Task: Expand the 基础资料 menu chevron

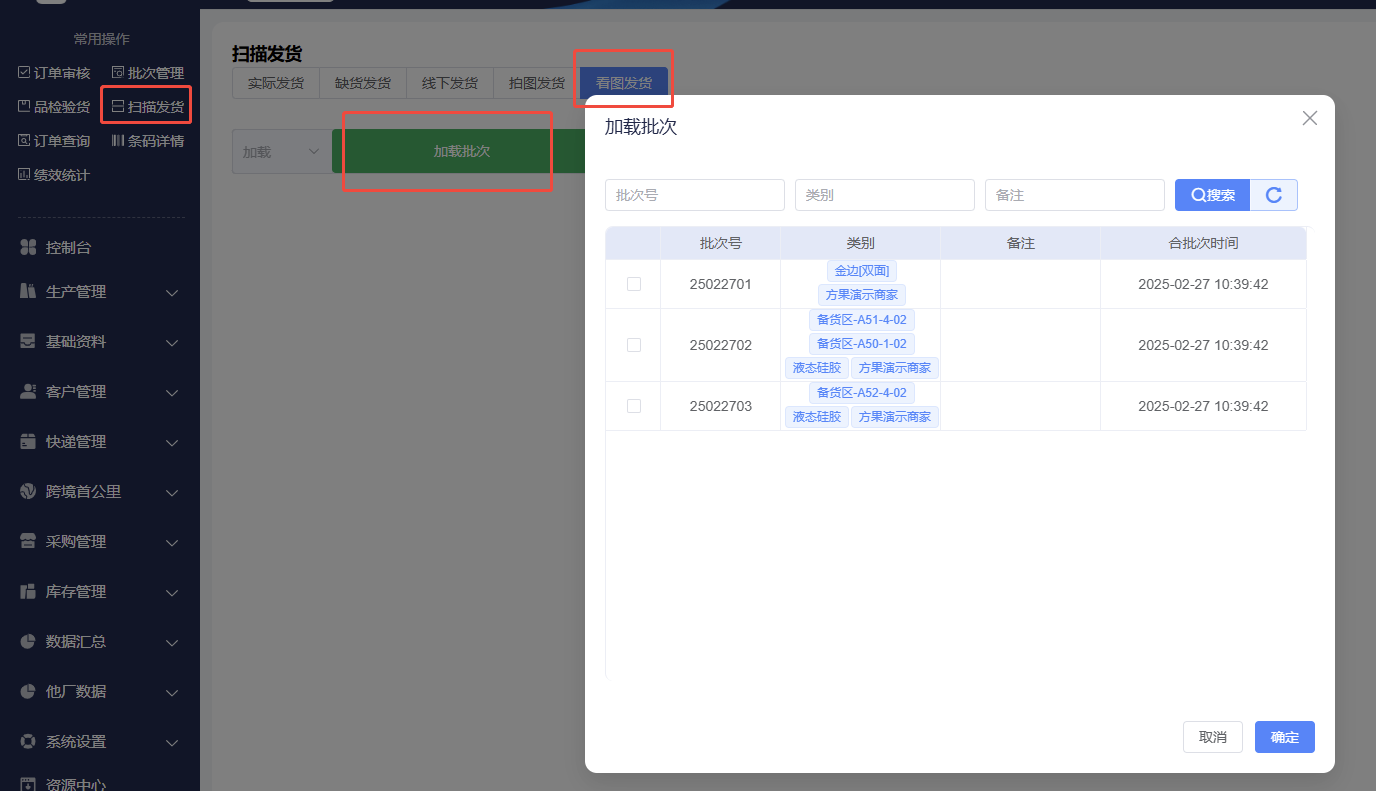Action: 172,343
